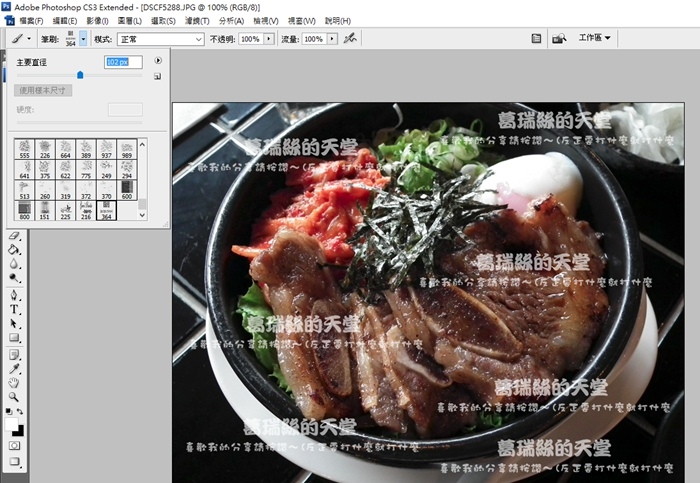Image resolution: width=700 pixels, height=483 pixels.
Task: Open the 編輯(E) menu
Action: [65, 21]
